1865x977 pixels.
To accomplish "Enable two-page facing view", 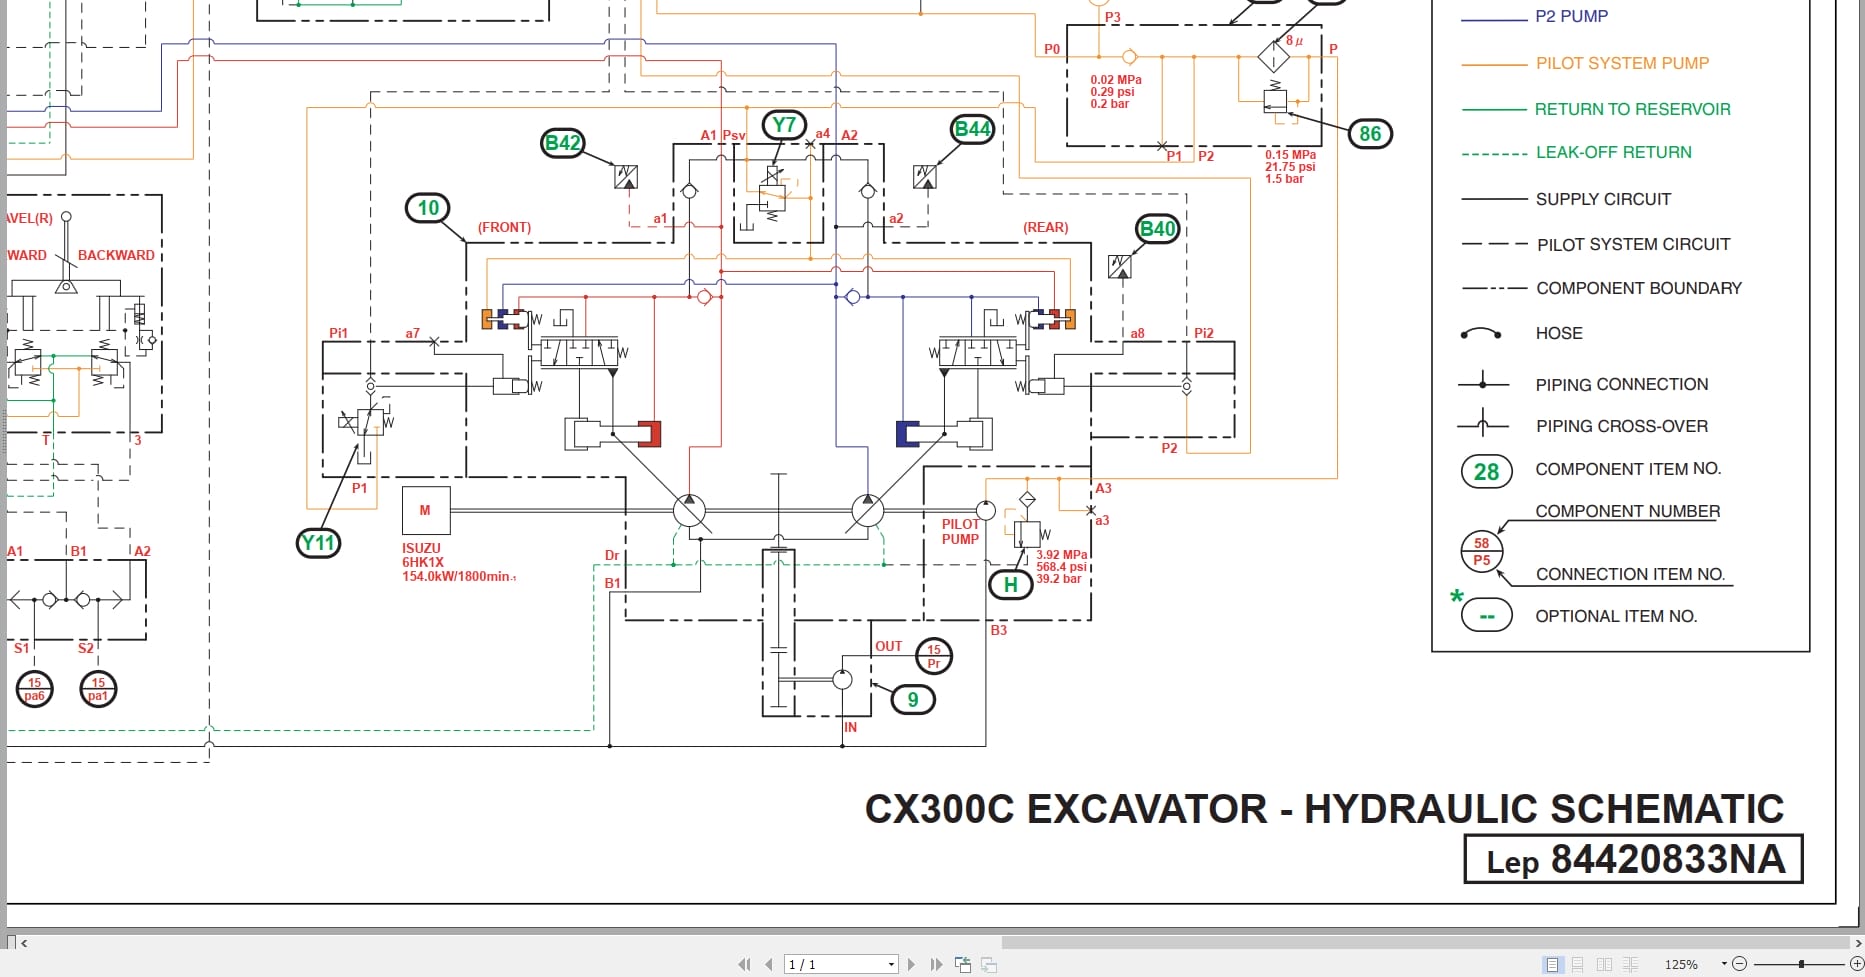I will pyautogui.click(x=1605, y=963).
